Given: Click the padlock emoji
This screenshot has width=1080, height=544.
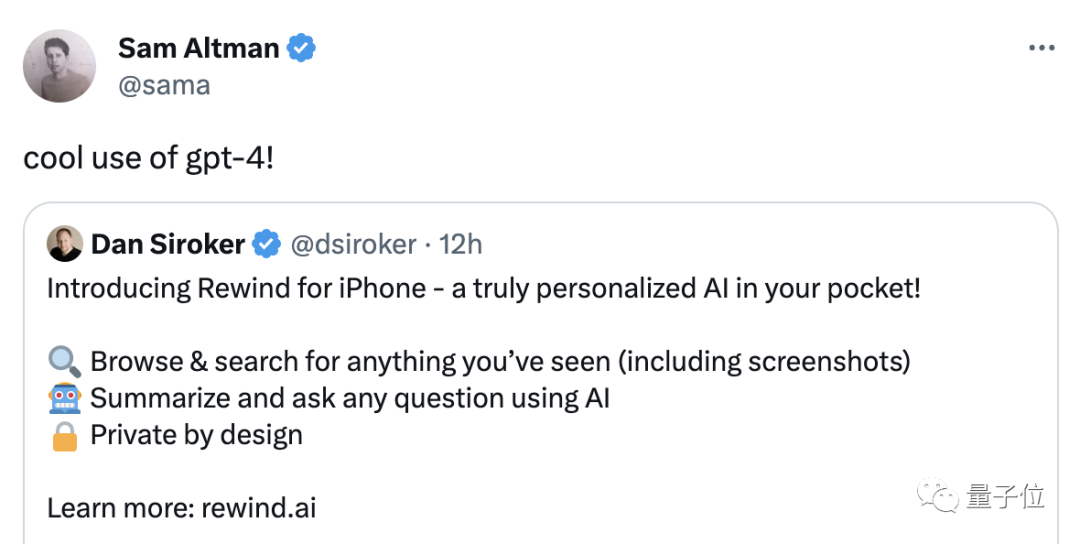Looking at the screenshot, I should pos(63,436).
